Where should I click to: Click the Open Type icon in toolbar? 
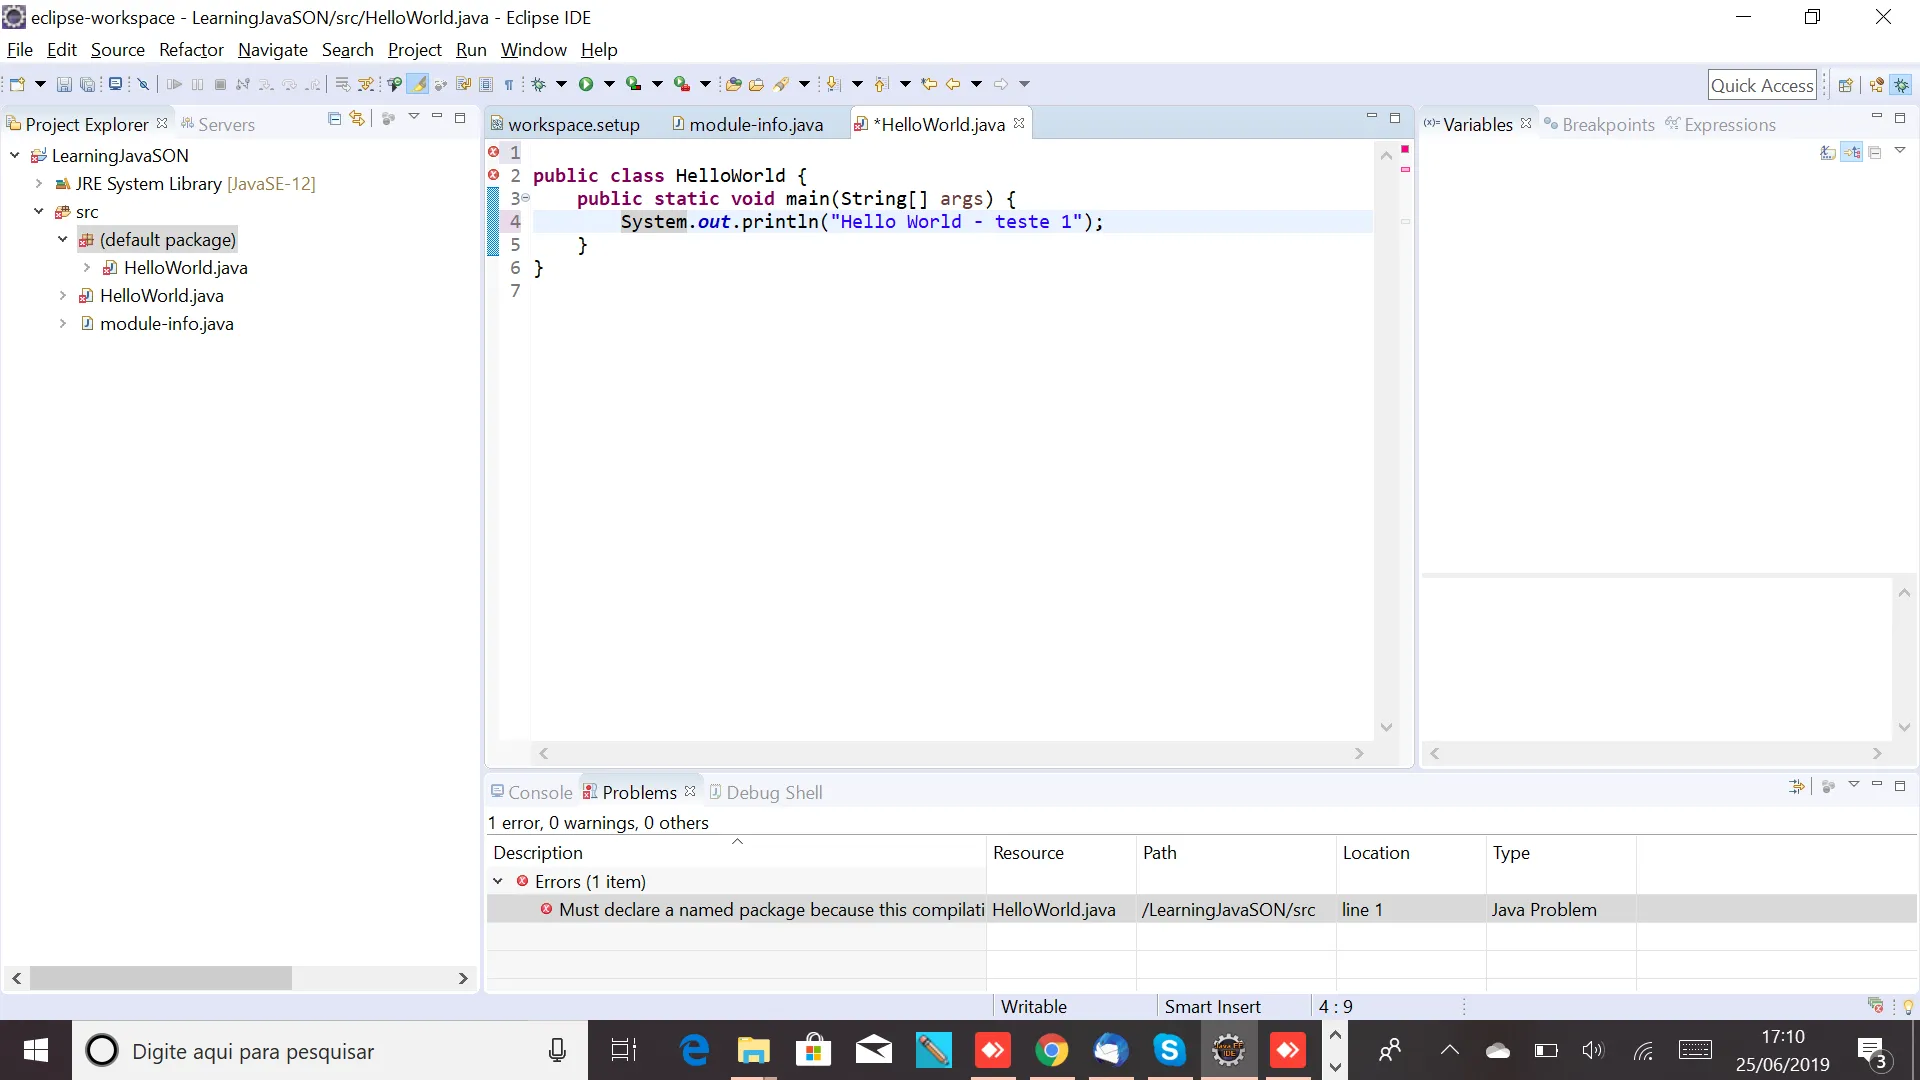click(x=733, y=84)
